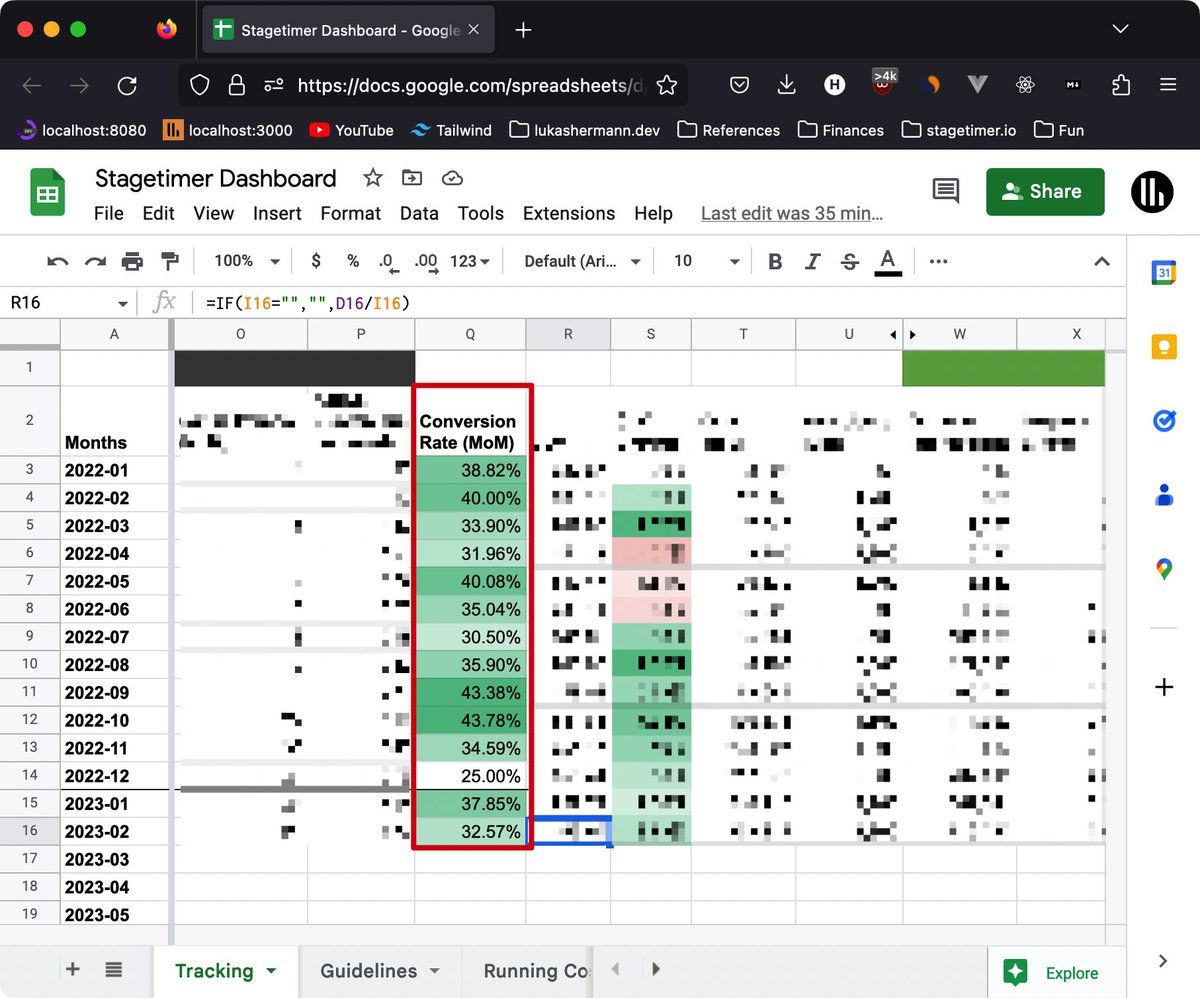
Task: Open Google Calendar in side panel
Action: [x=1163, y=273]
